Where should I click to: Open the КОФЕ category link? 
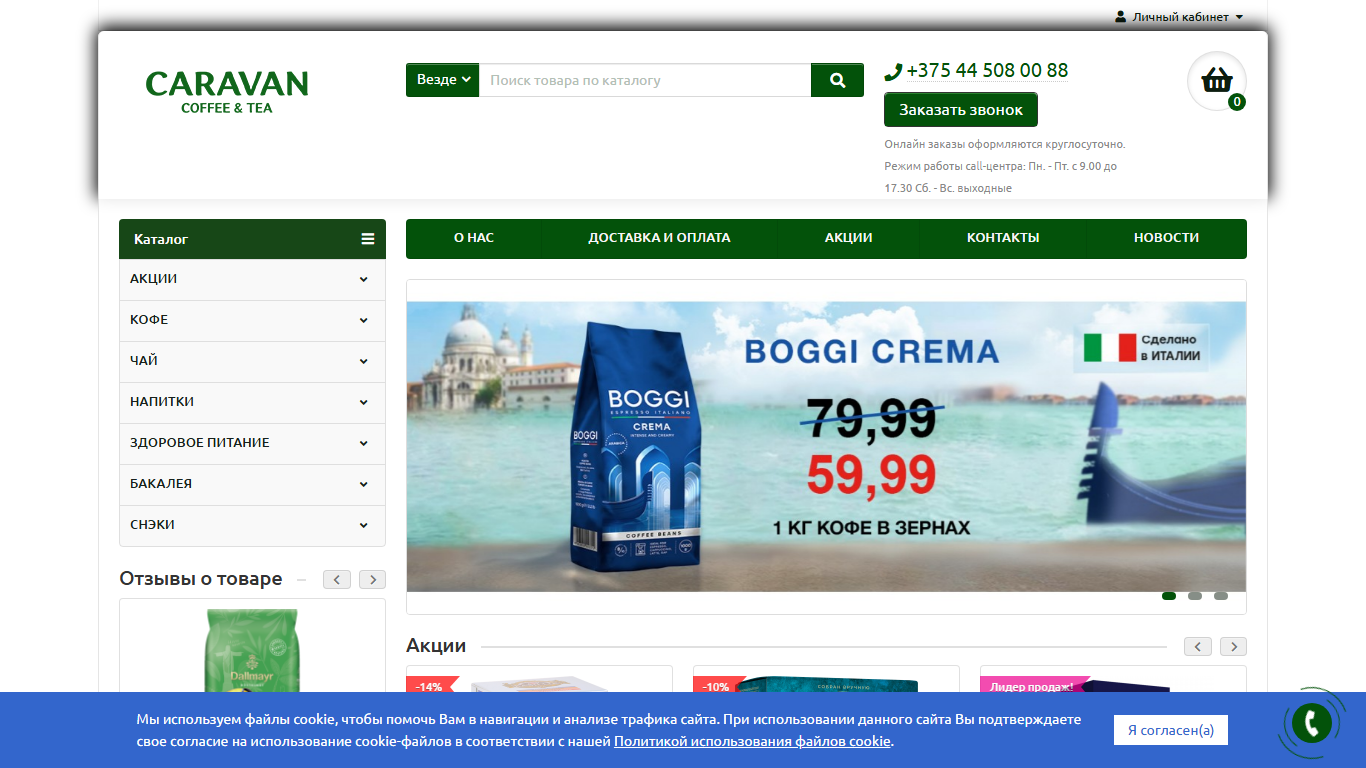(149, 320)
